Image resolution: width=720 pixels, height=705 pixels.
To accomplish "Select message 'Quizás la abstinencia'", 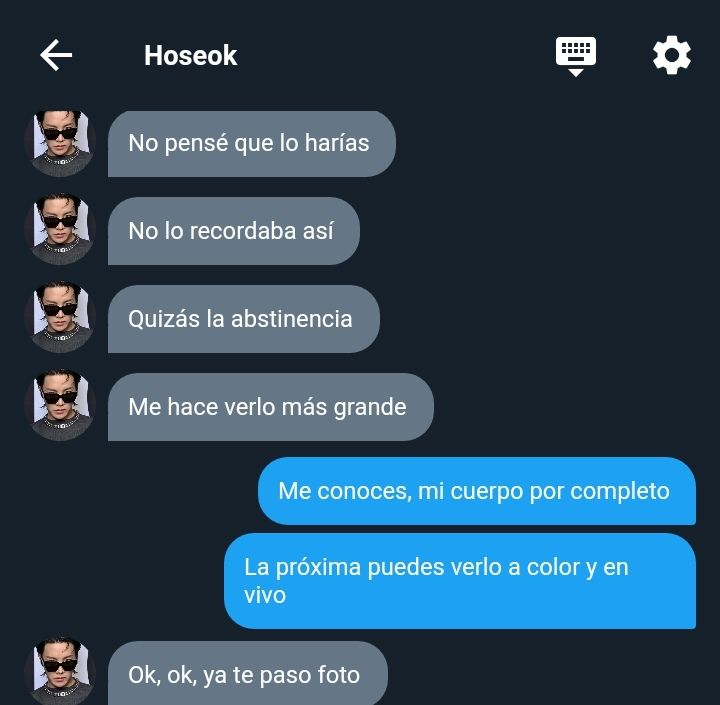I will click(244, 319).
